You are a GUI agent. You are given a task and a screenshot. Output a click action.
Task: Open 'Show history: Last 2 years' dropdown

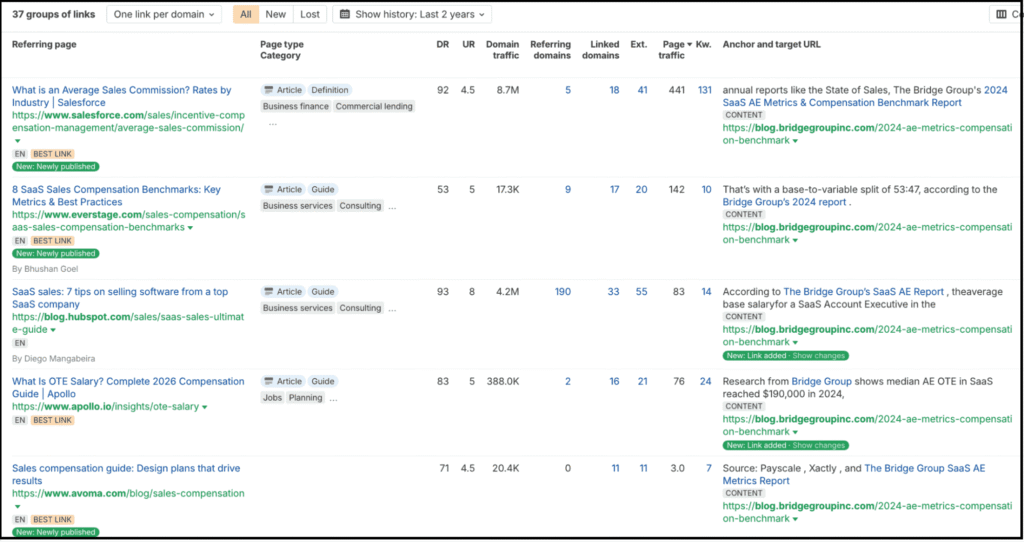(412, 14)
